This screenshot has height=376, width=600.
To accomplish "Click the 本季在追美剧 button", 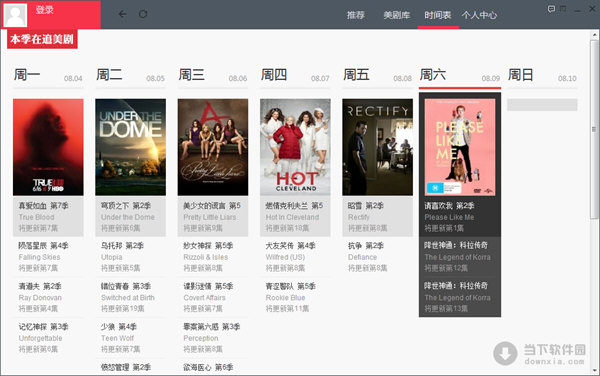I will tap(42, 39).
